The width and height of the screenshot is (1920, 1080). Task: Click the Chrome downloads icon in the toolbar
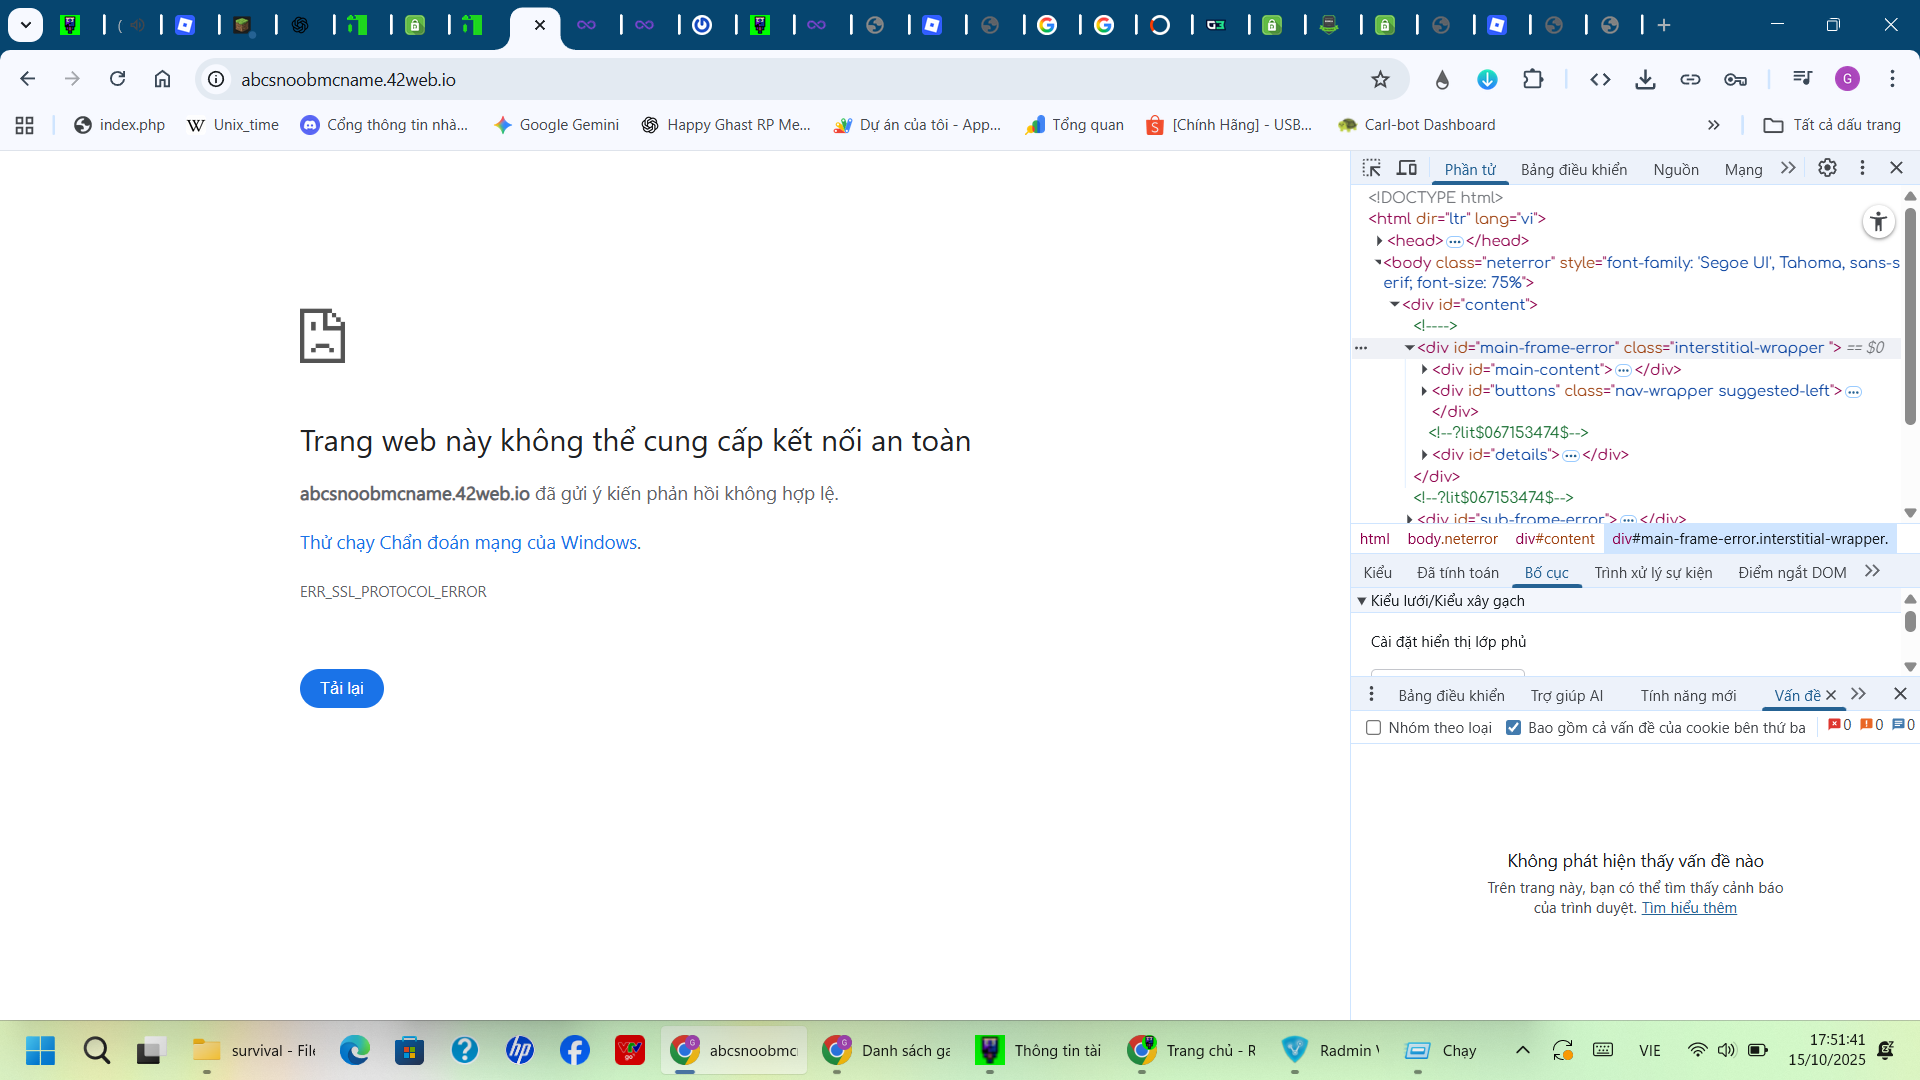pyautogui.click(x=1645, y=80)
